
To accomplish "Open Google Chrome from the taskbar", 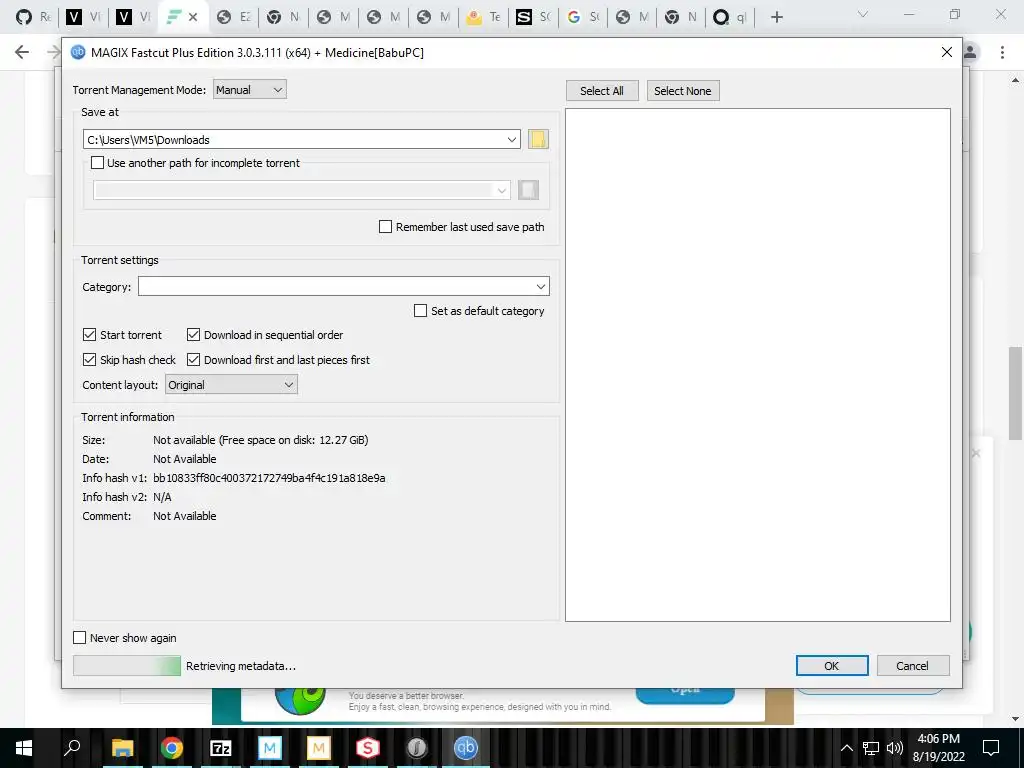I will coord(172,748).
